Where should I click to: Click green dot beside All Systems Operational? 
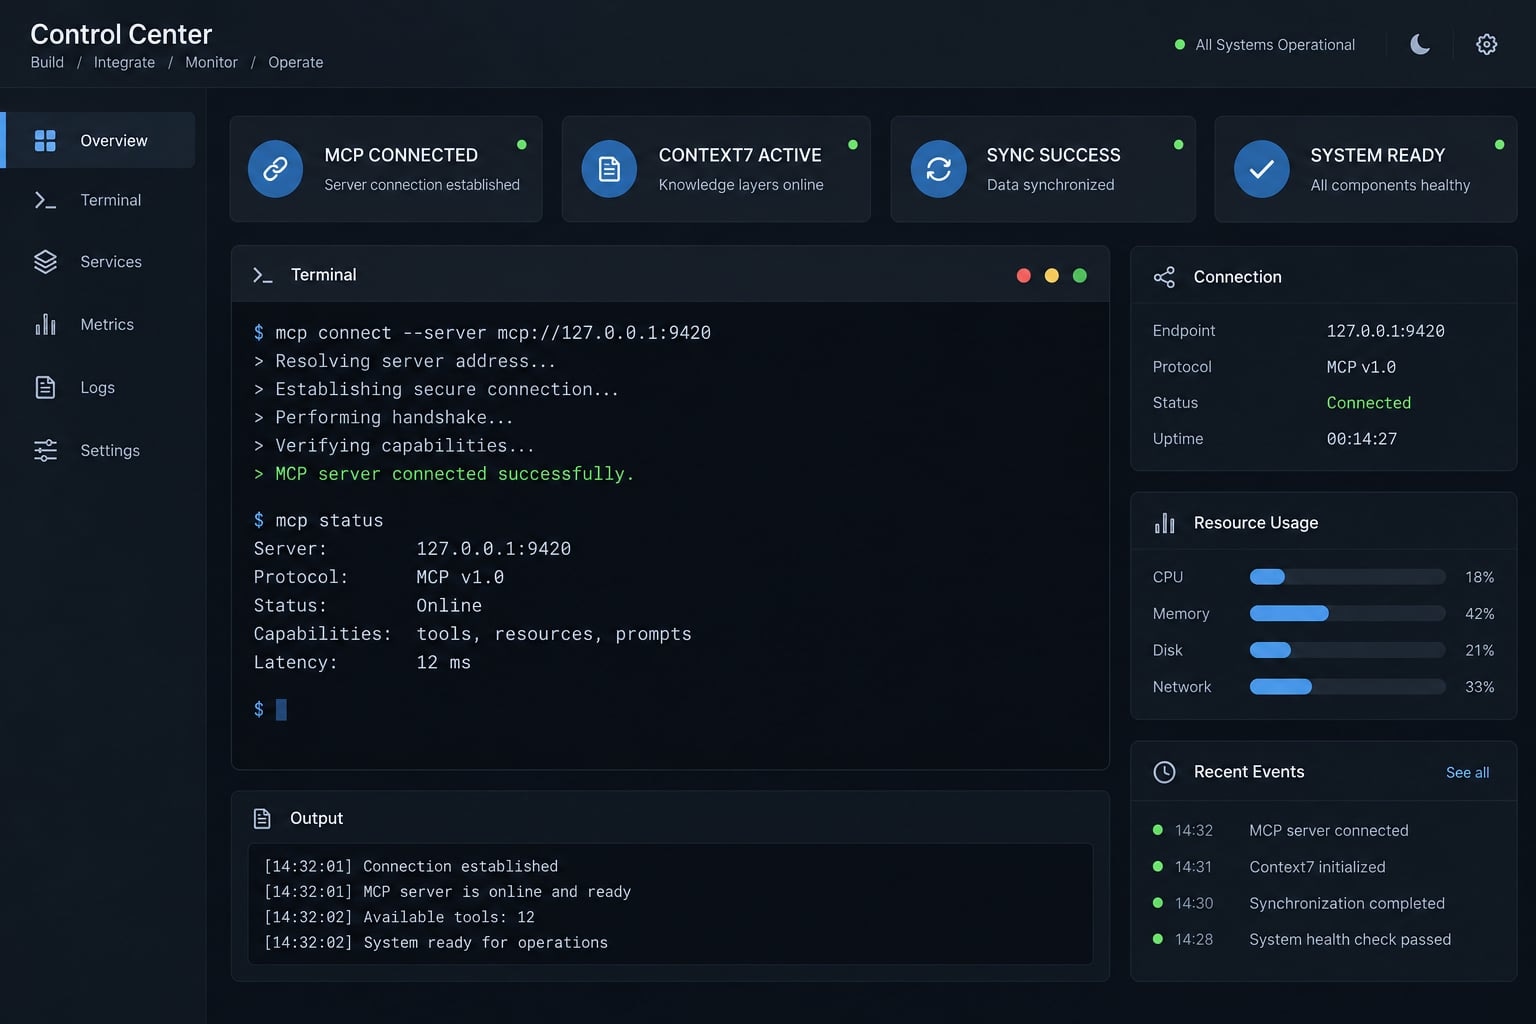click(x=1179, y=45)
